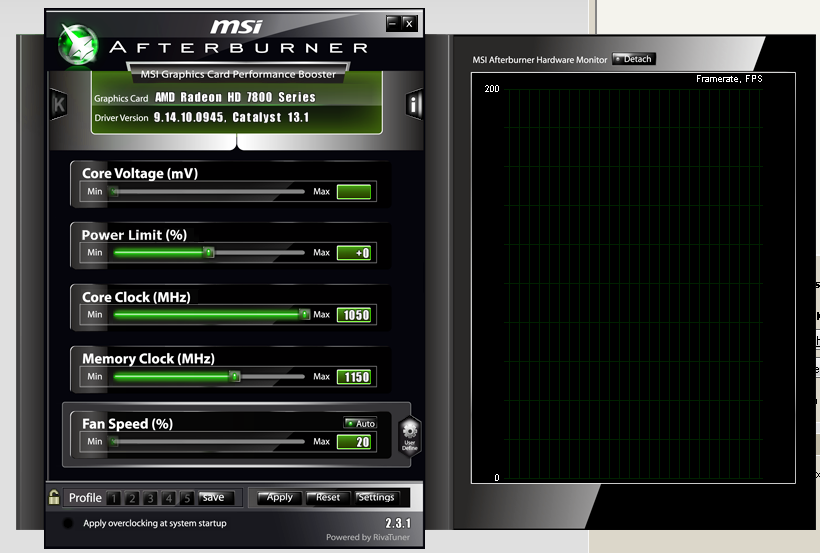Open Fan Speed User Define gear
The width and height of the screenshot is (820, 553).
409,436
